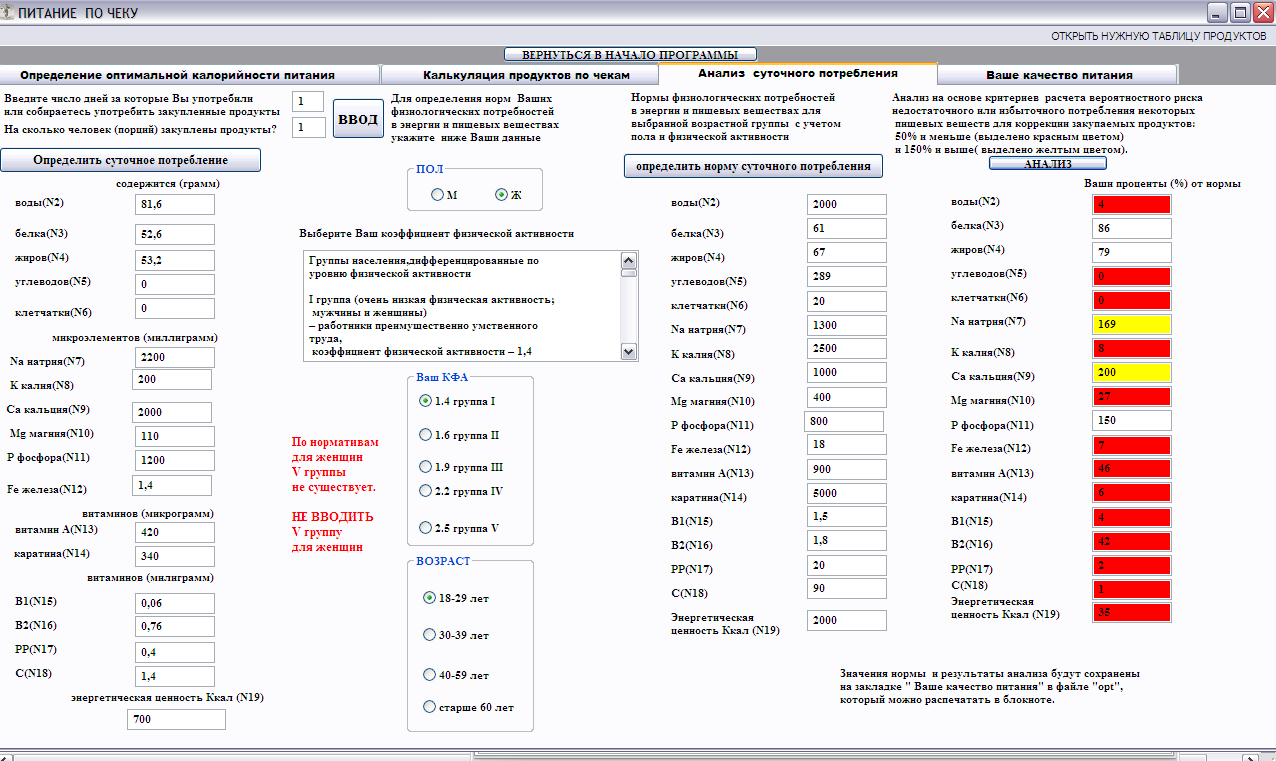The width and height of the screenshot is (1276, 761).
Task: Open ОТКРЫТЬ НУЖНУЮ ТАБЛИЦУ ПРОДУКТОВ menu
Action: tap(1158, 35)
